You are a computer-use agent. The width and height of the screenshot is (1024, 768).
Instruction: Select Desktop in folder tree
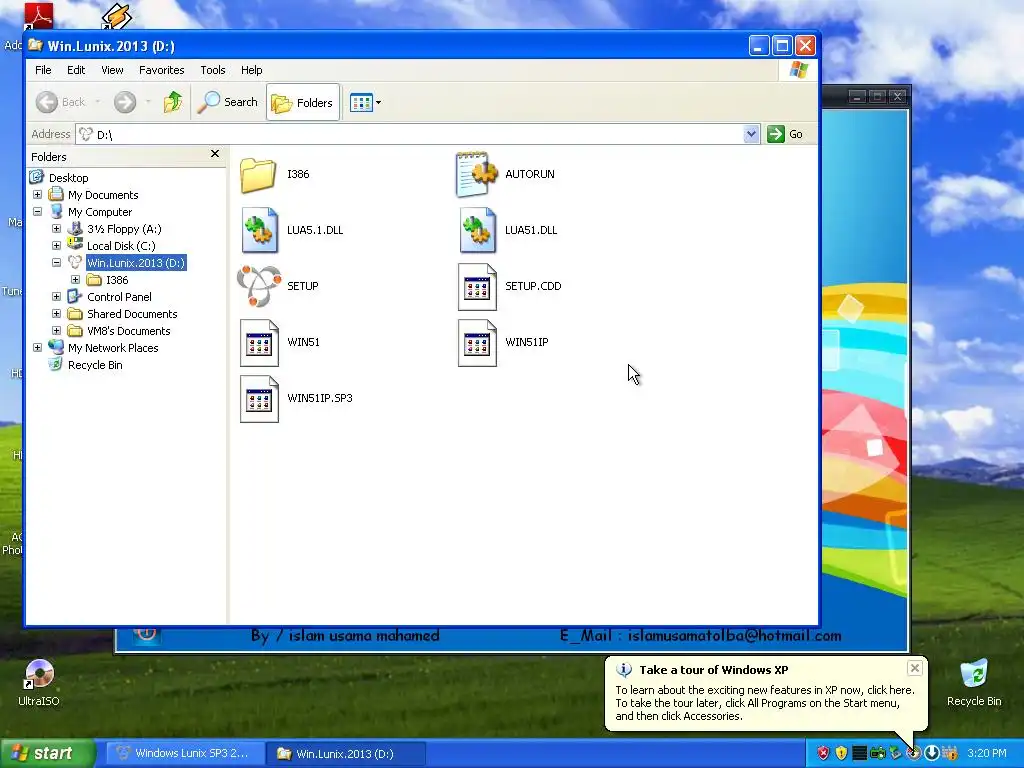point(69,178)
